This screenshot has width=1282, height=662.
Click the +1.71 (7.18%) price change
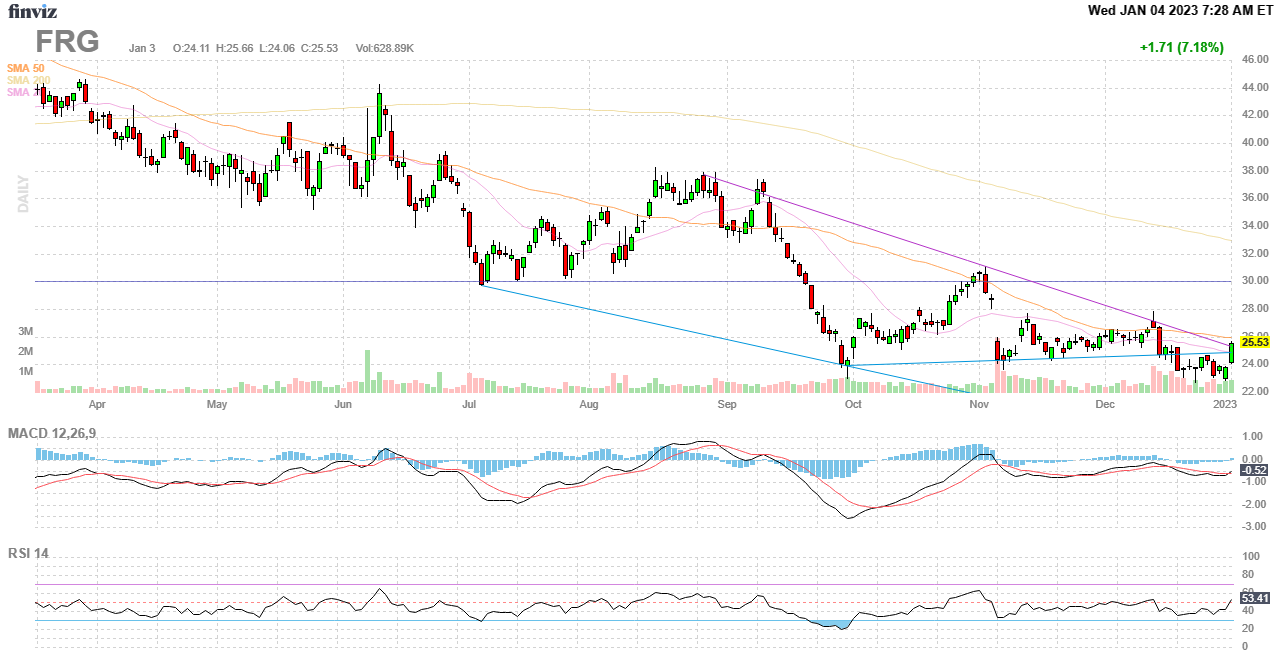click(1181, 48)
